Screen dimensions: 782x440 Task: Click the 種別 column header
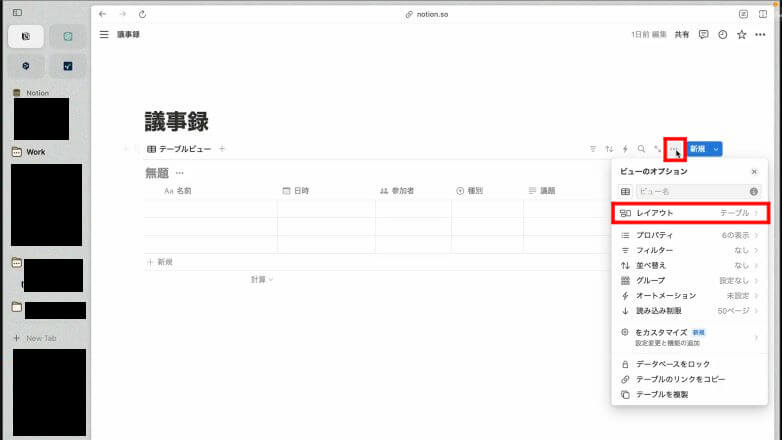[469, 191]
